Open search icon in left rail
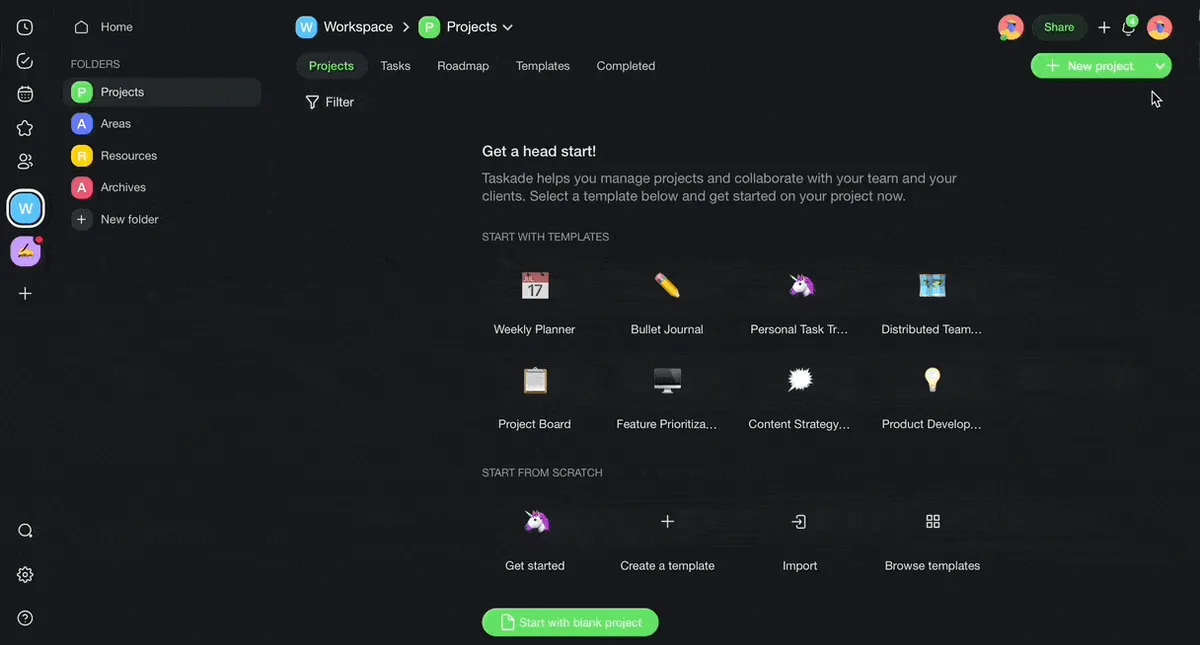Viewport: 1200px width, 645px height. (25, 531)
